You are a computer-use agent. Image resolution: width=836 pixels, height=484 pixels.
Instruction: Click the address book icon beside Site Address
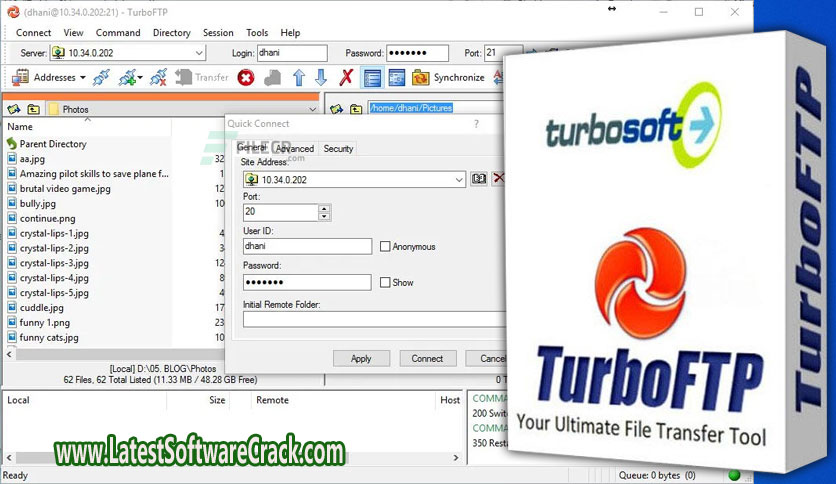479,179
